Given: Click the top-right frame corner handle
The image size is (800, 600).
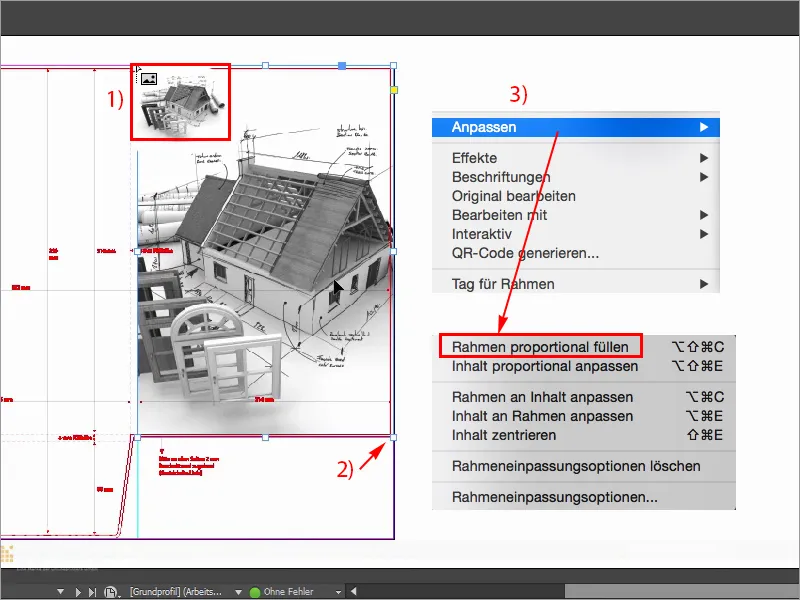Looking at the screenshot, I should tap(393, 65).
